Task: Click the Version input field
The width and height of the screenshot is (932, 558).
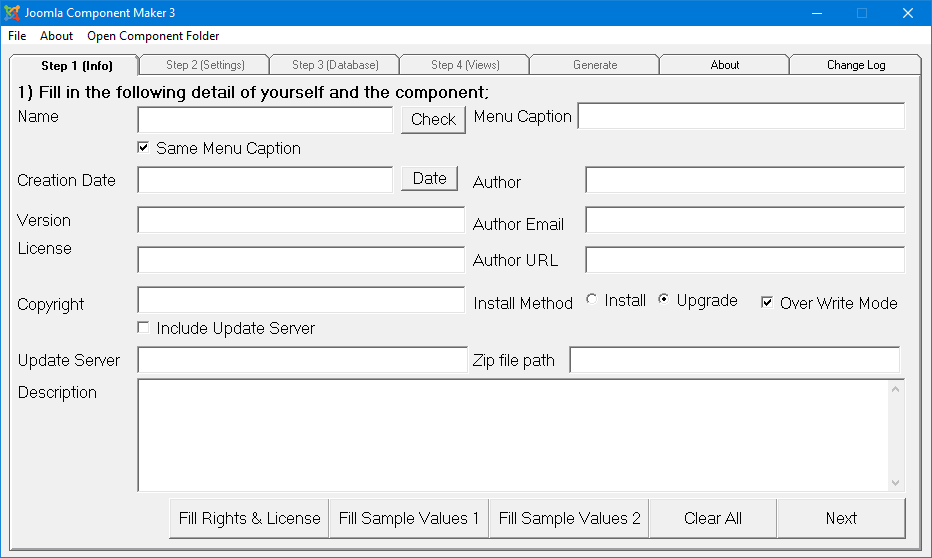Action: 301,220
